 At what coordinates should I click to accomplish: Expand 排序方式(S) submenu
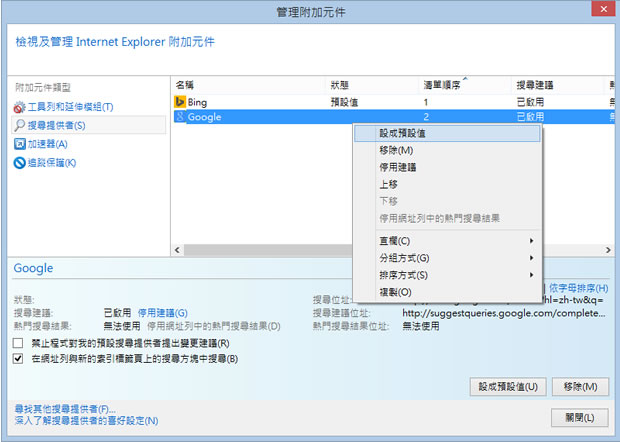click(x=447, y=275)
